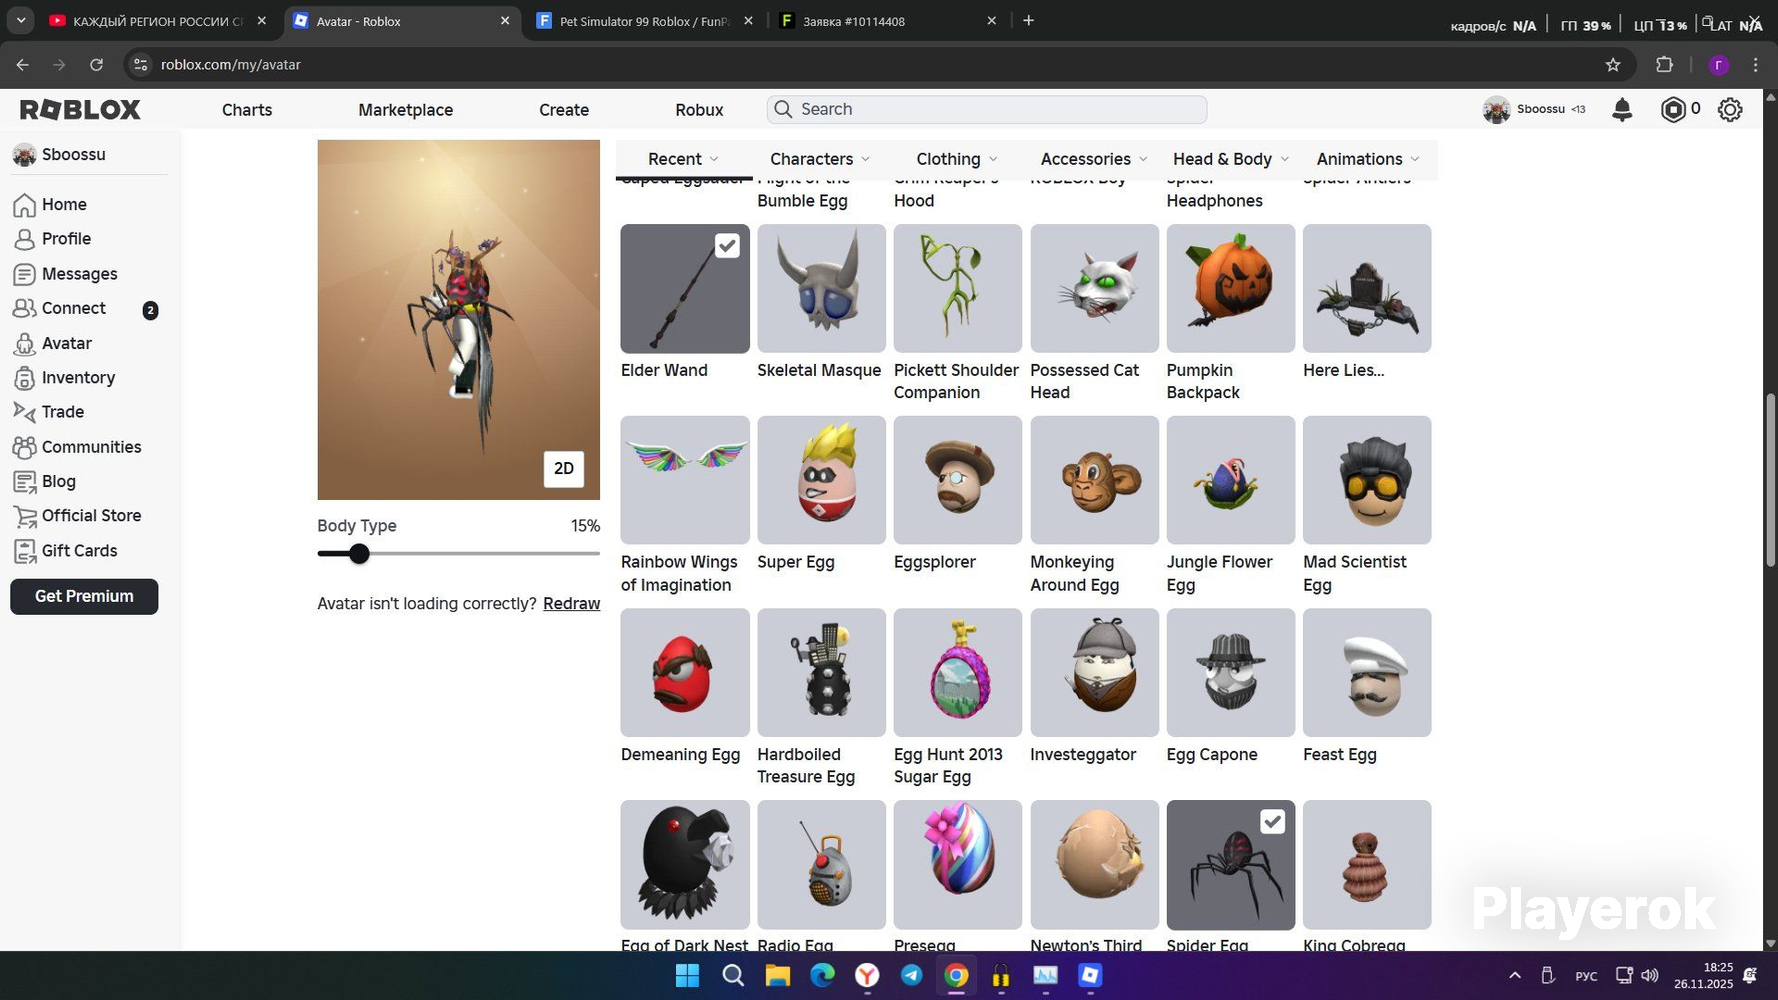Open the Trade sidebar icon
The image size is (1778, 1000).
(25, 412)
